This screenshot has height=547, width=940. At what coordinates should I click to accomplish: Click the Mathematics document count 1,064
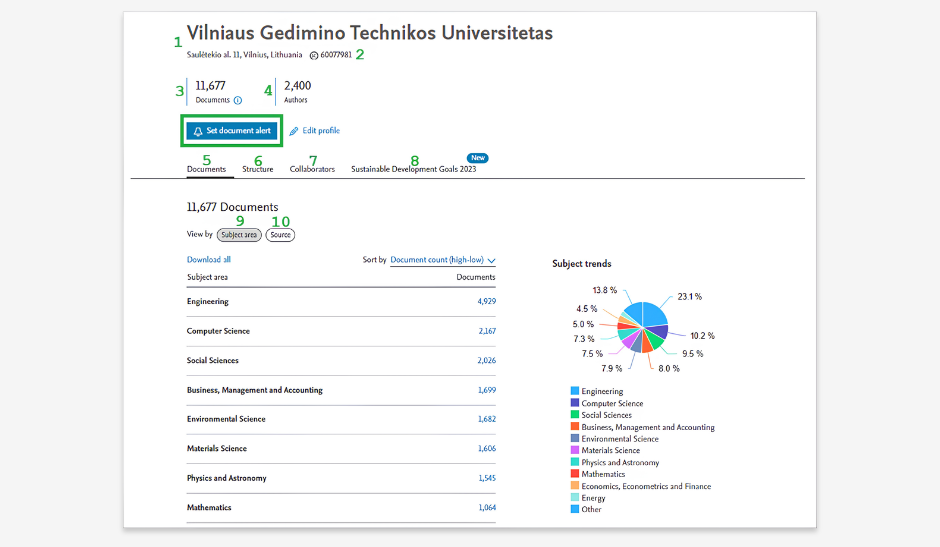click(487, 507)
